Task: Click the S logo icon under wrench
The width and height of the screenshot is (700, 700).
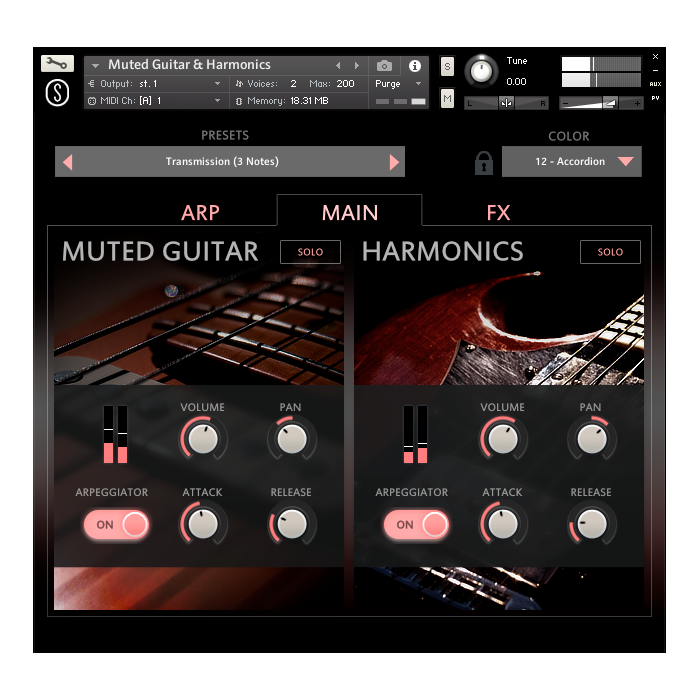Action: click(x=57, y=93)
